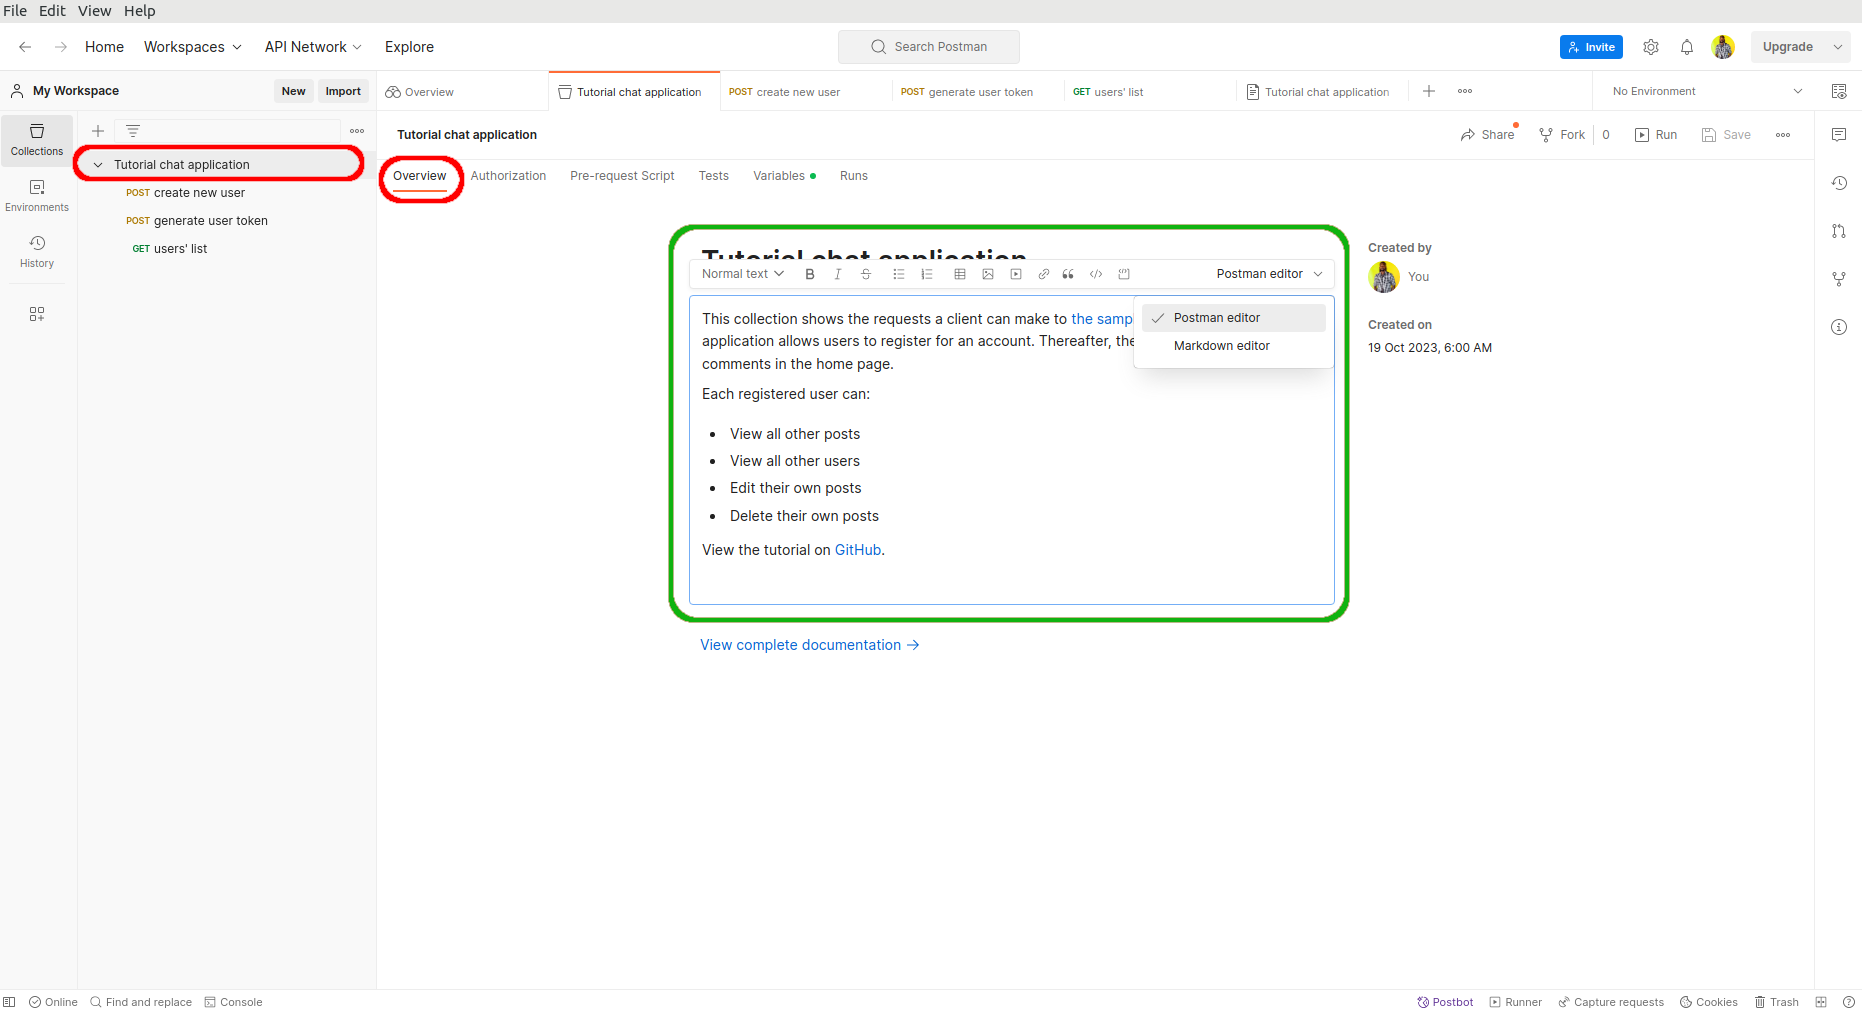Open the Help menu
The height and width of the screenshot is (1013, 1862).
[x=140, y=11]
